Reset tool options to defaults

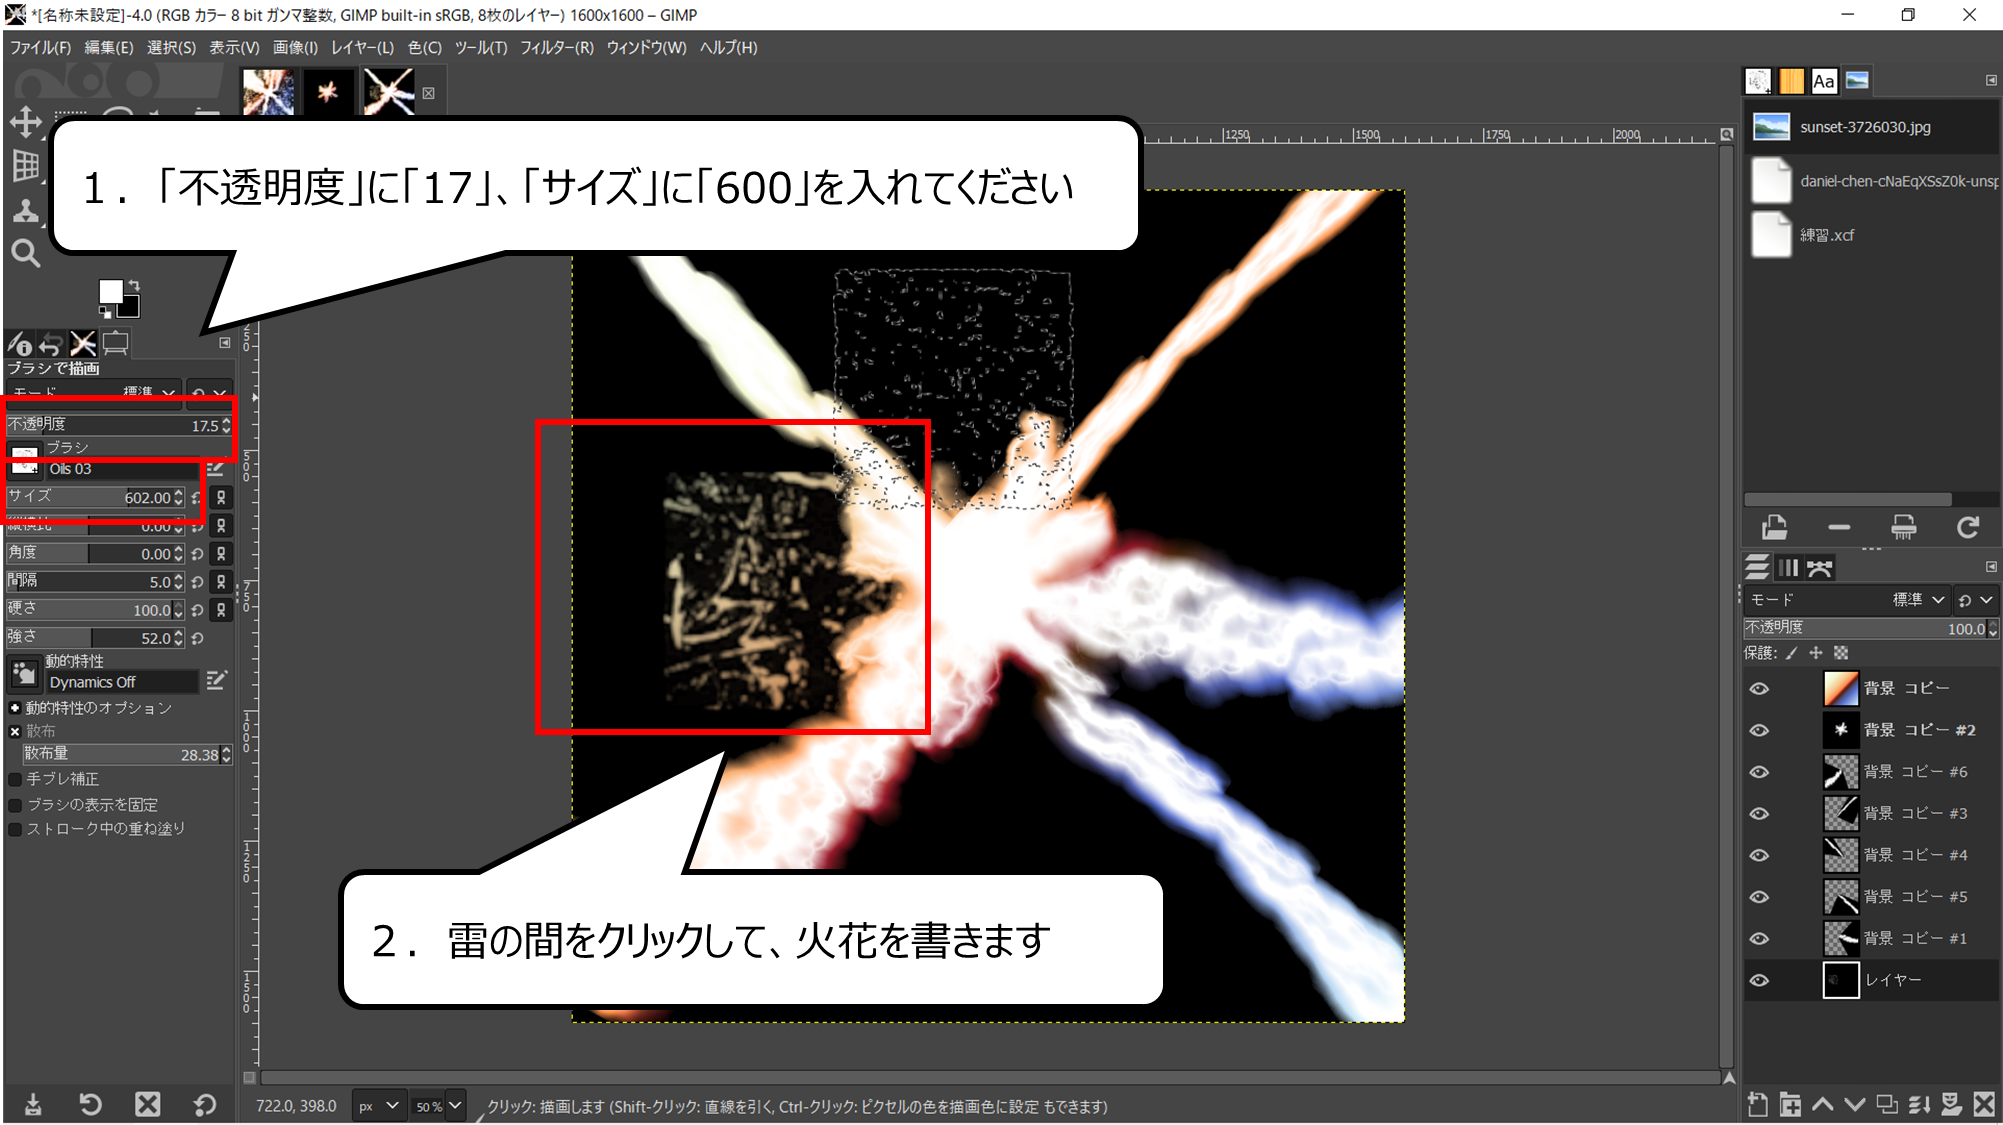[205, 1104]
